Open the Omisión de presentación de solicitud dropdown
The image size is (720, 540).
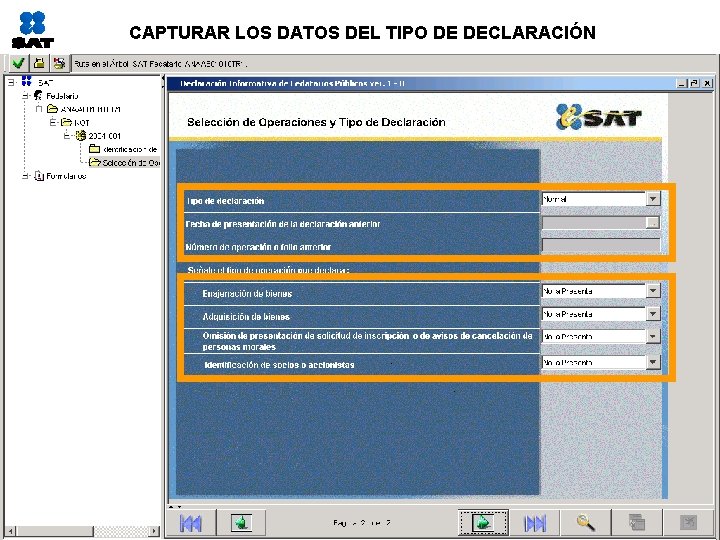pyautogui.click(x=652, y=337)
